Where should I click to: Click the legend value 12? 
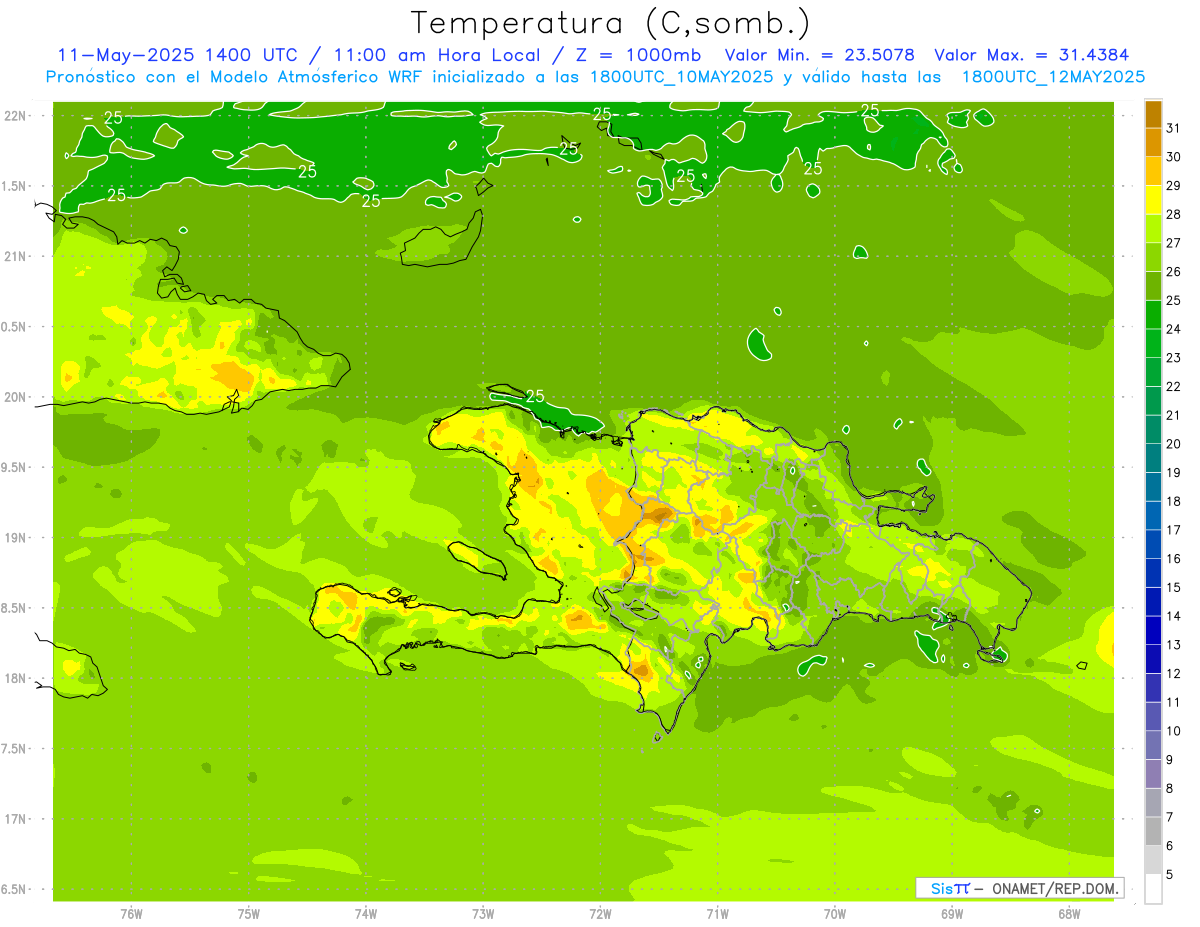click(x=1173, y=674)
